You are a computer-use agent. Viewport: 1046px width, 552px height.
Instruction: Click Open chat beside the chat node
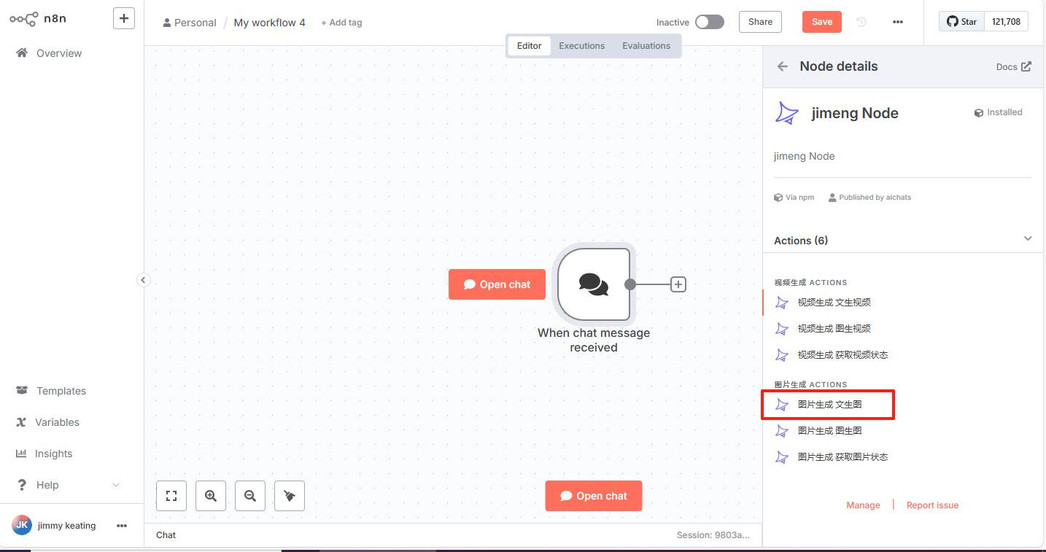[x=497, y=284]
